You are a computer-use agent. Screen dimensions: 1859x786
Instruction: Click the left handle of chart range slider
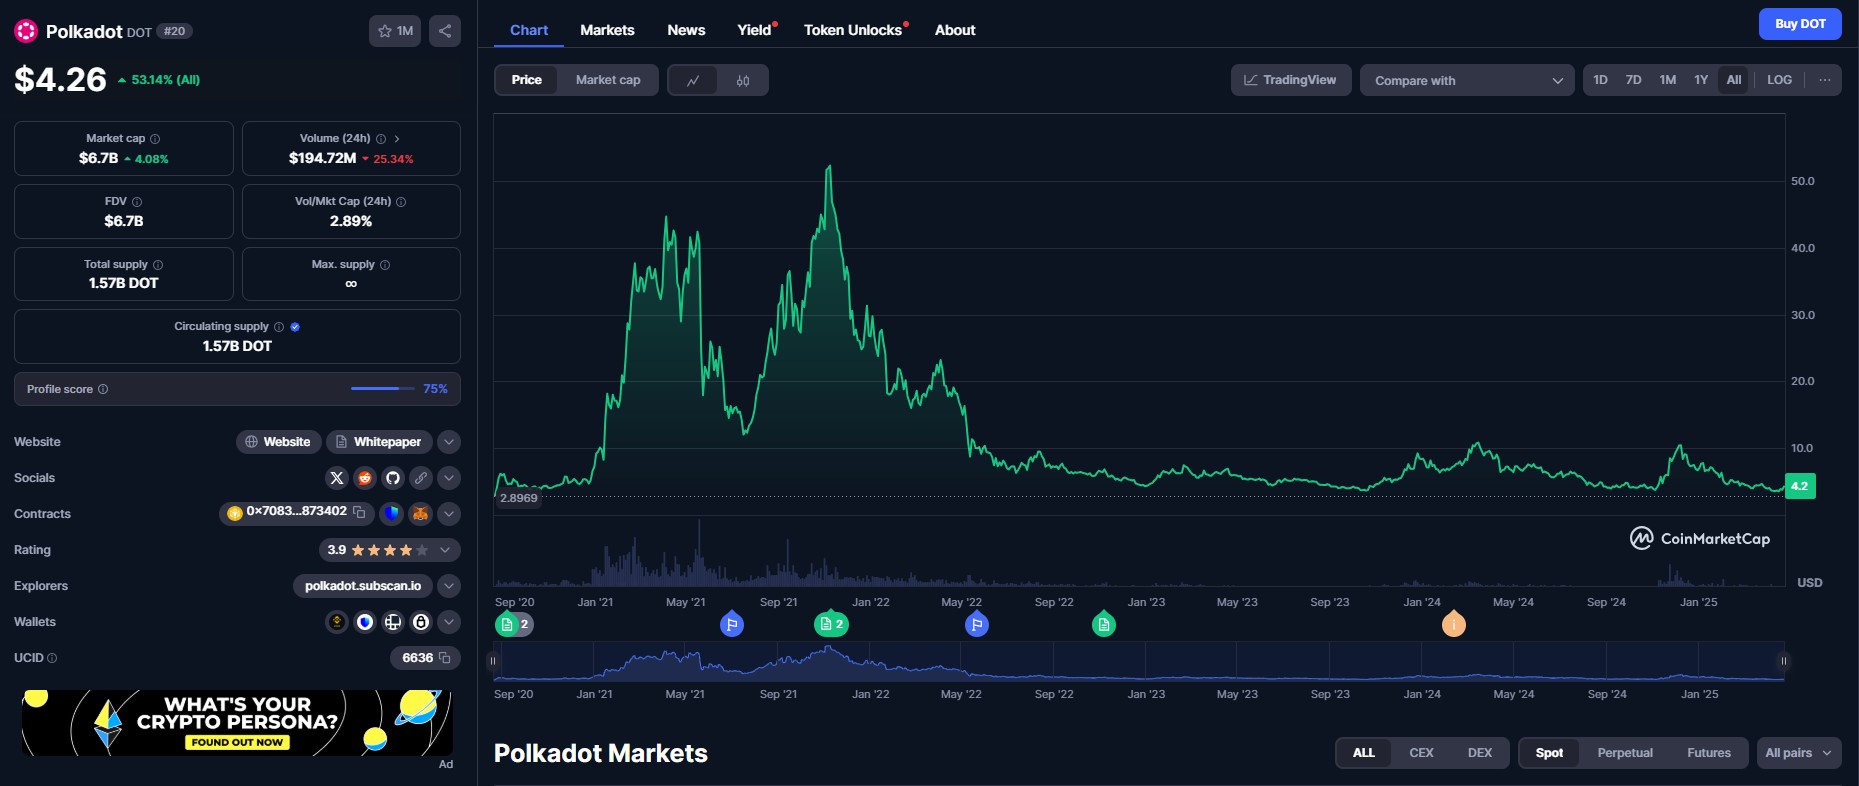[492, 661]
